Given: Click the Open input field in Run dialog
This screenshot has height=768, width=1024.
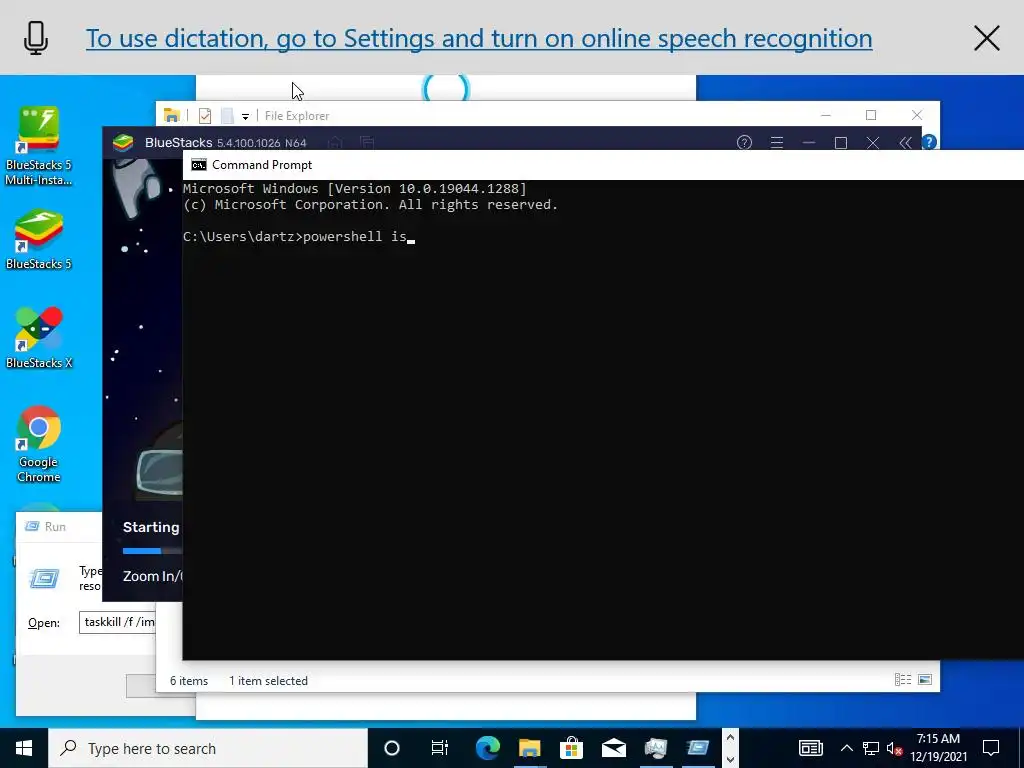Looking at the screenshot, I should click(118, 622).
